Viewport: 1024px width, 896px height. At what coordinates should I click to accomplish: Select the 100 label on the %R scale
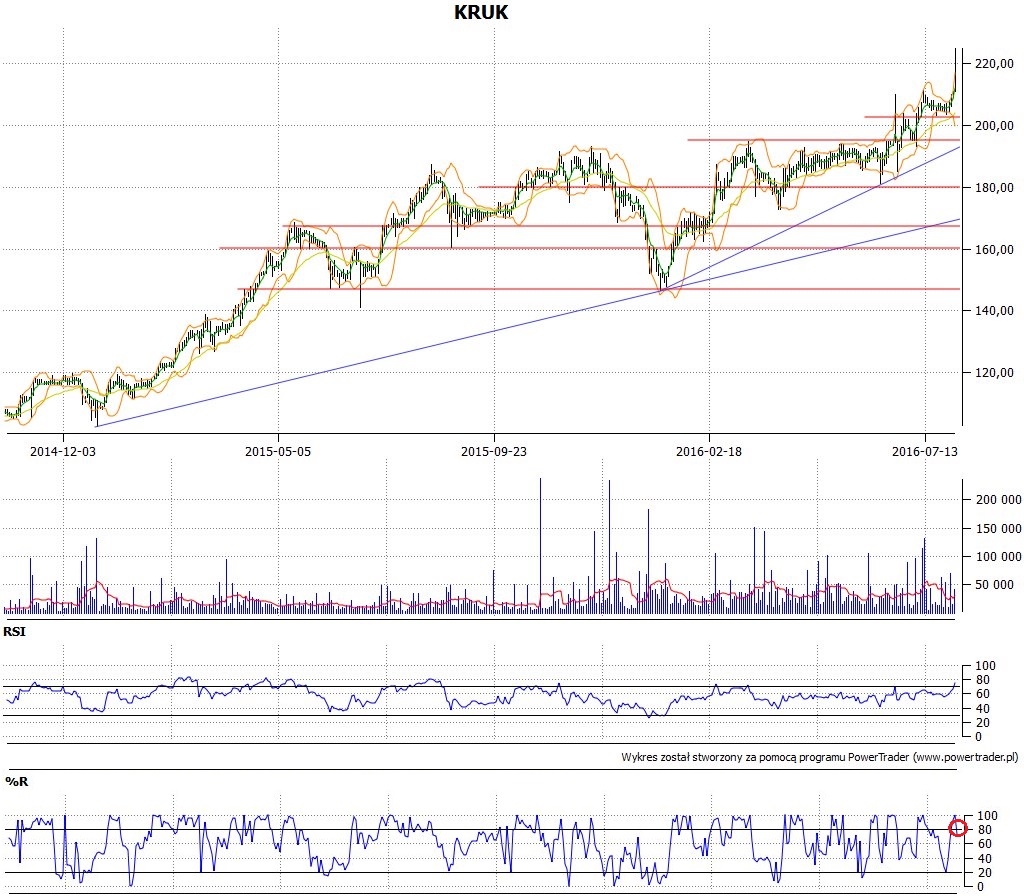pos(987,815)
